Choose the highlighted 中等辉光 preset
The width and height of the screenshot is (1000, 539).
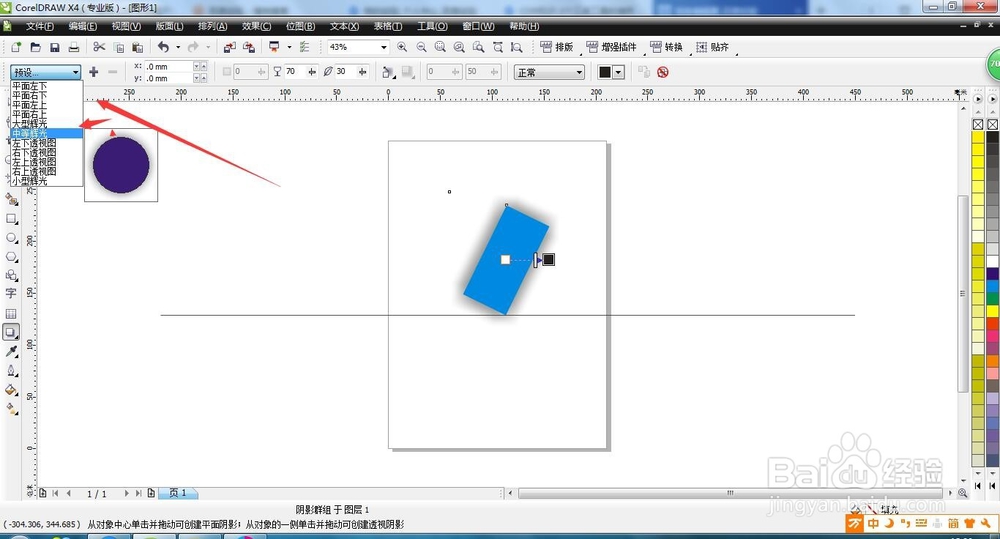pyautogui.click(x=47, y=133)
